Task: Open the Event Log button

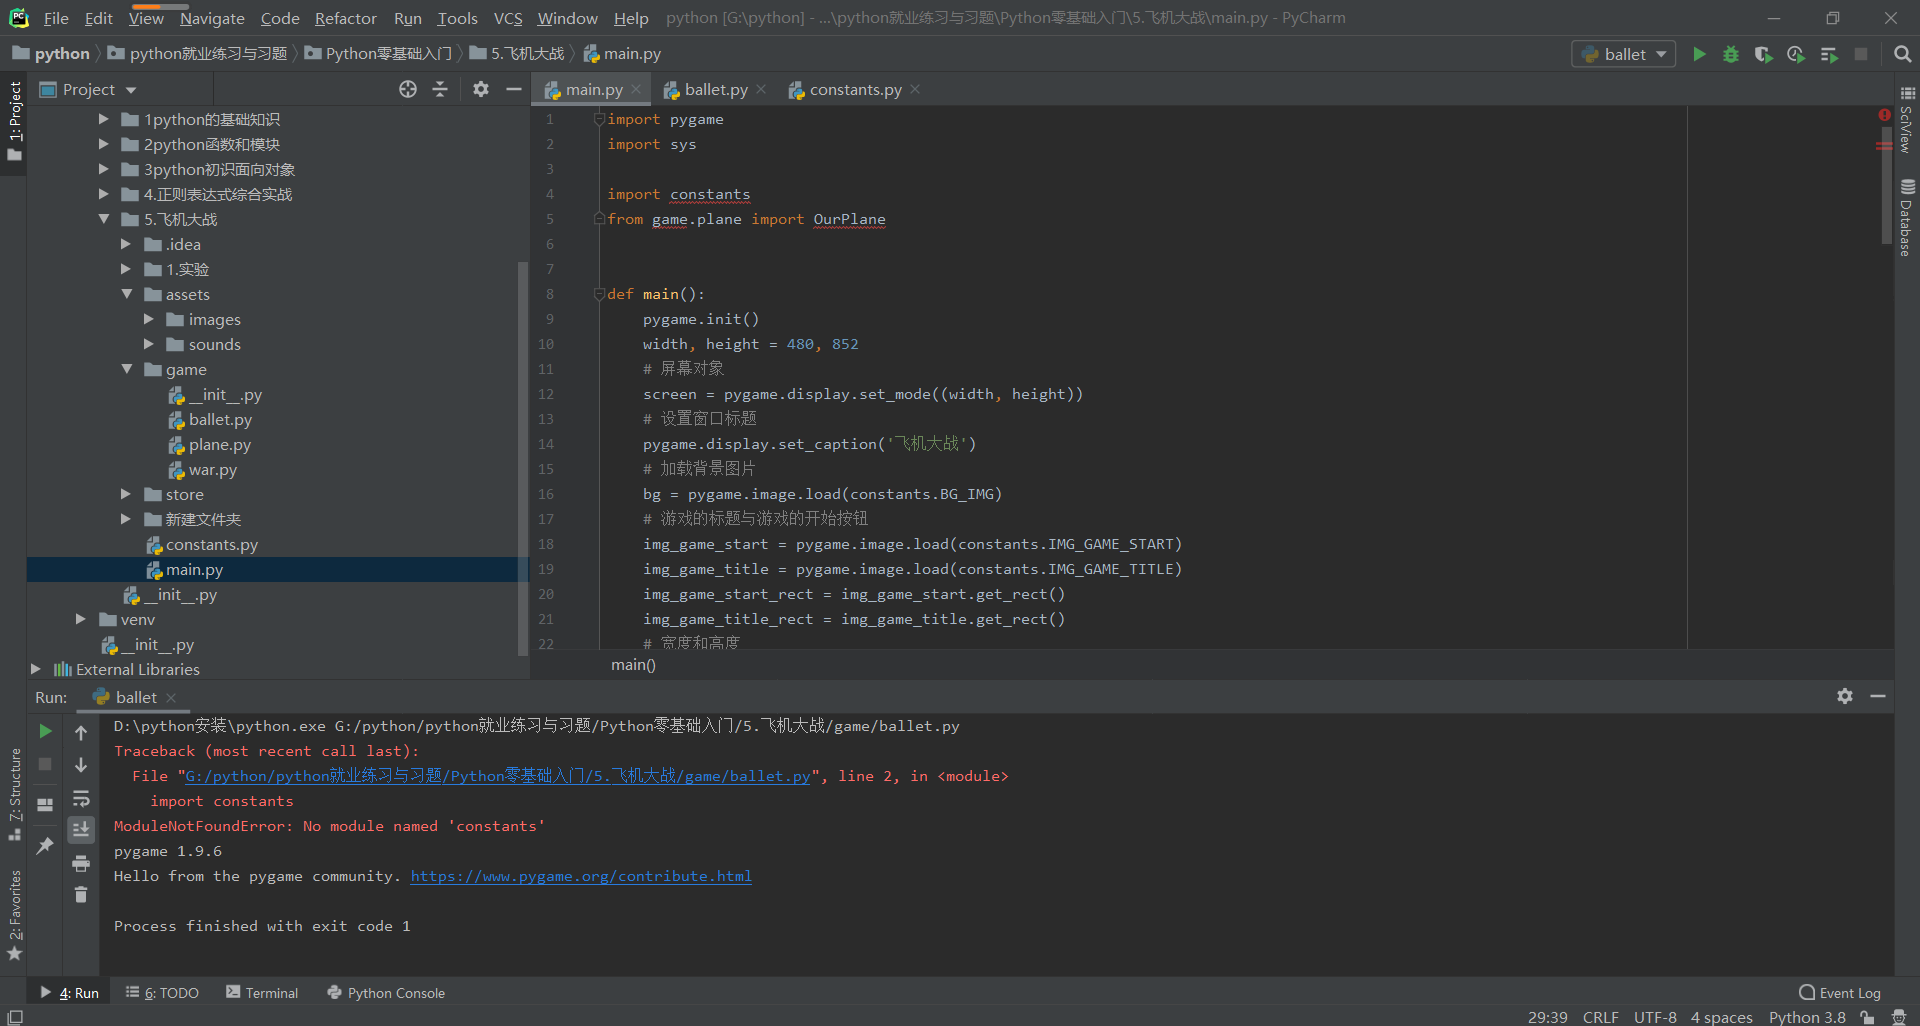Action: pos(1840,993)
